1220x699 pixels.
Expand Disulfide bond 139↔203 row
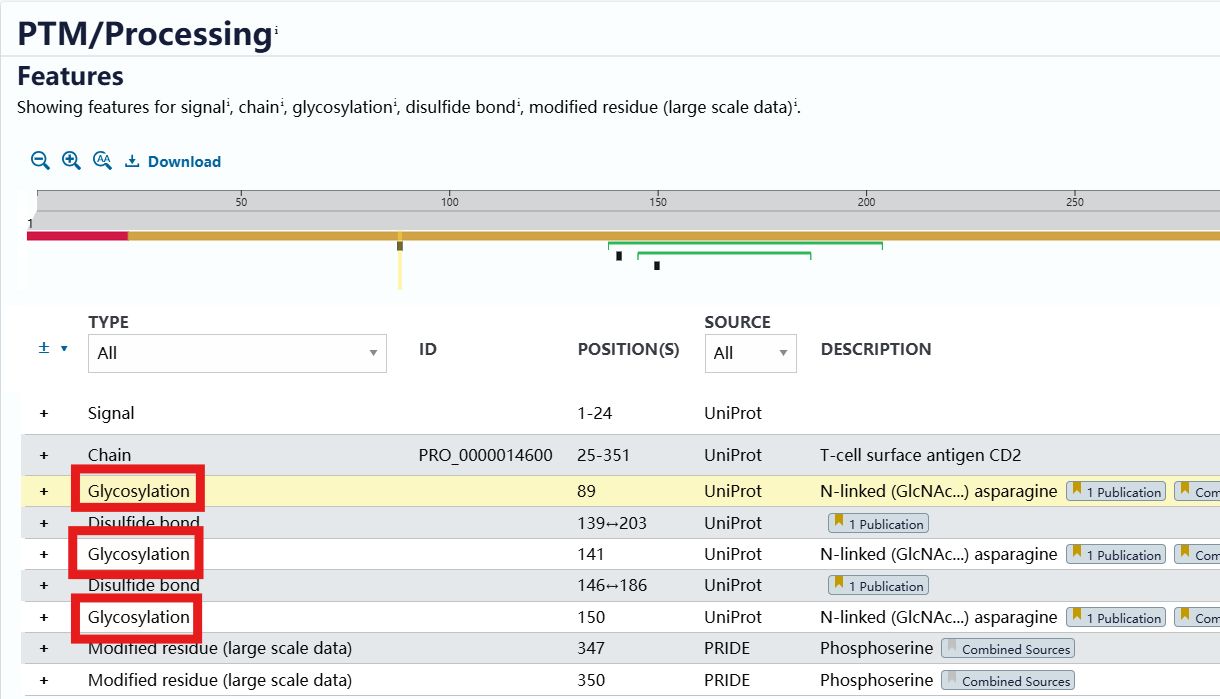coord(44,524)
